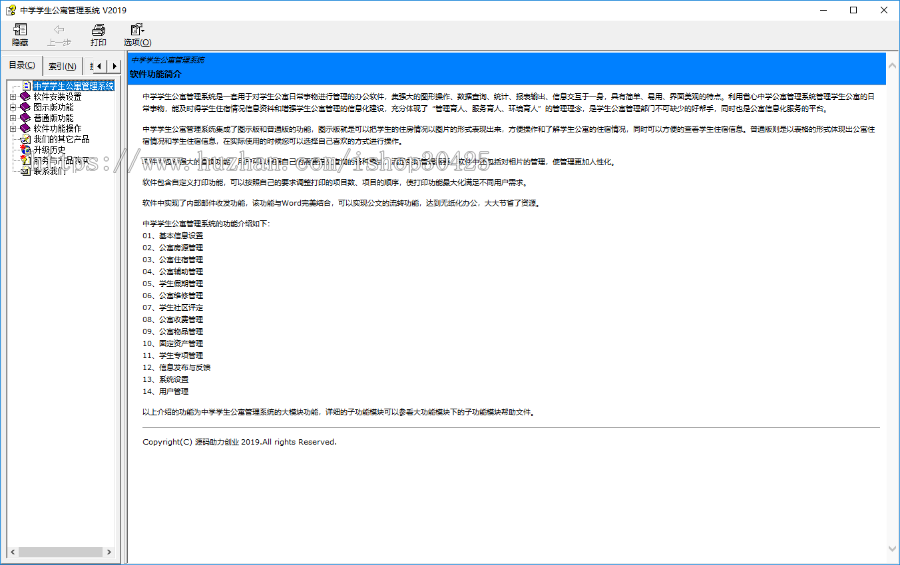Click the list line 10、固定资产管理

[x=173, y=343]
